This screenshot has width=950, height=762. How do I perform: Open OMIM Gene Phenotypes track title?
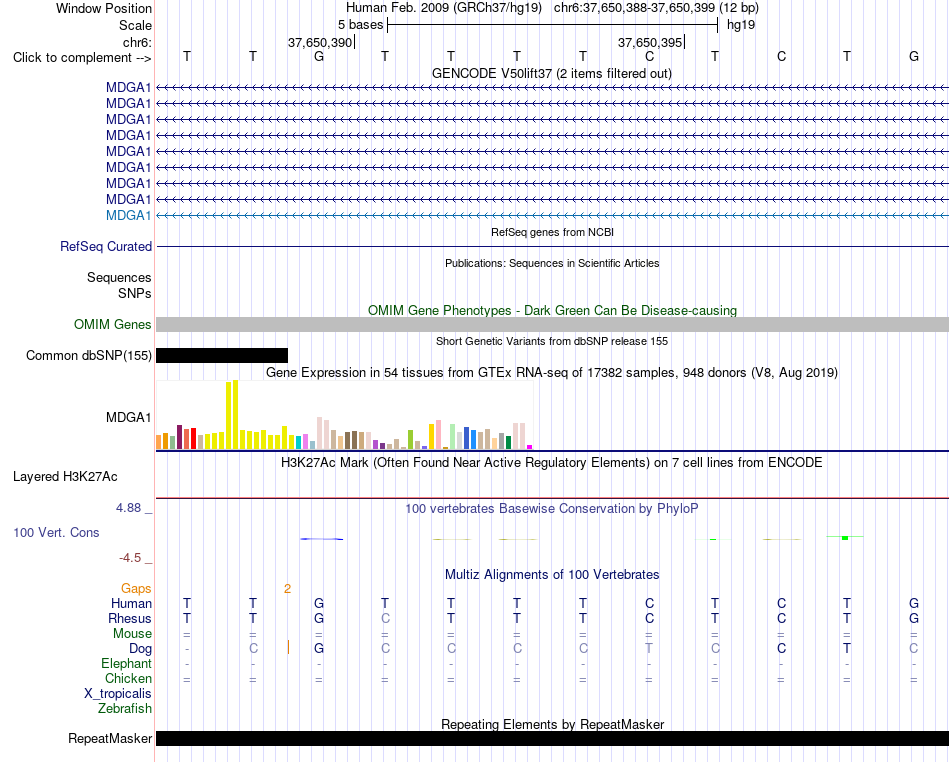(x=552, y=310)
